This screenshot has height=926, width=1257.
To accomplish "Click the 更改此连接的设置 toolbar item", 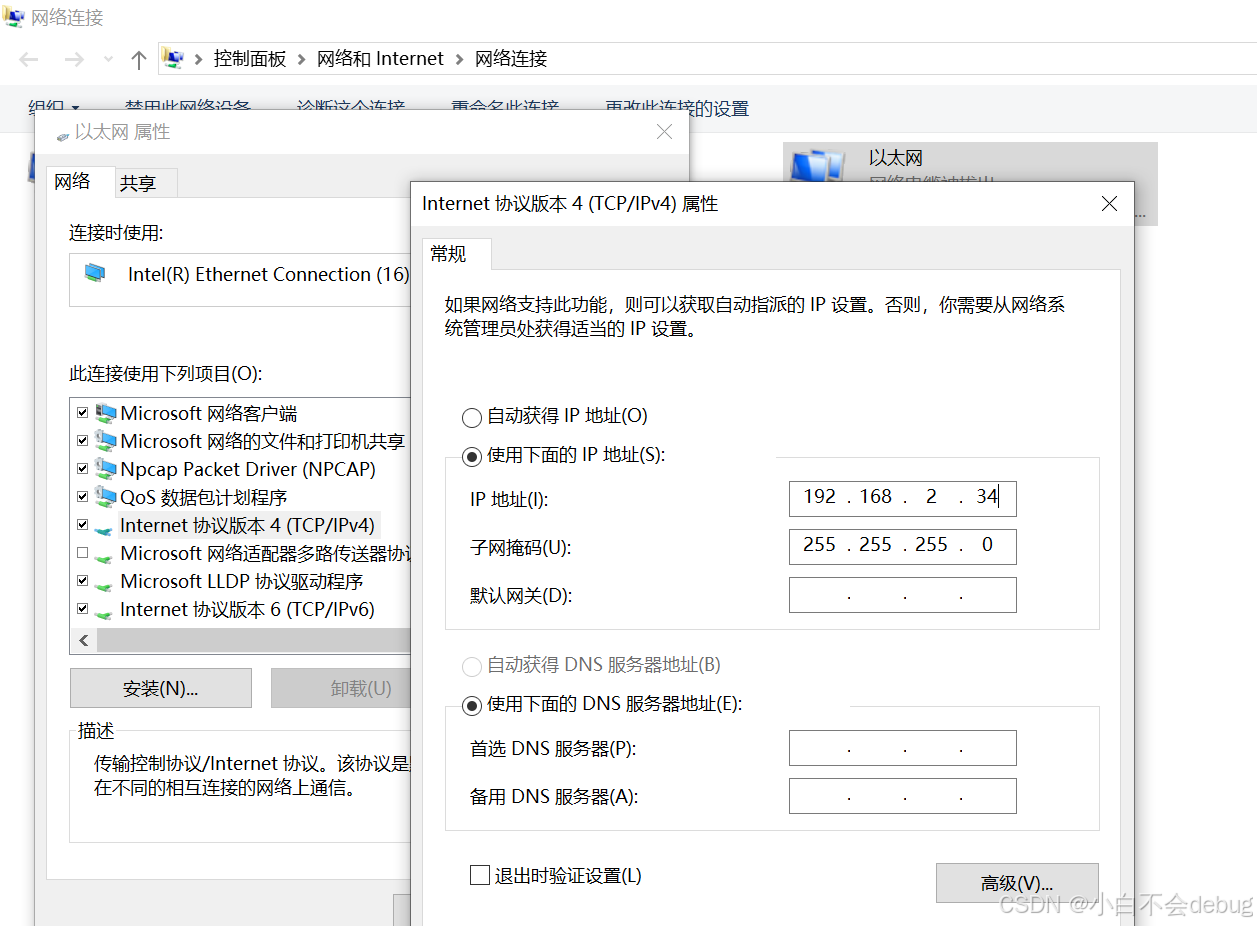I will (x=677, y=108).
